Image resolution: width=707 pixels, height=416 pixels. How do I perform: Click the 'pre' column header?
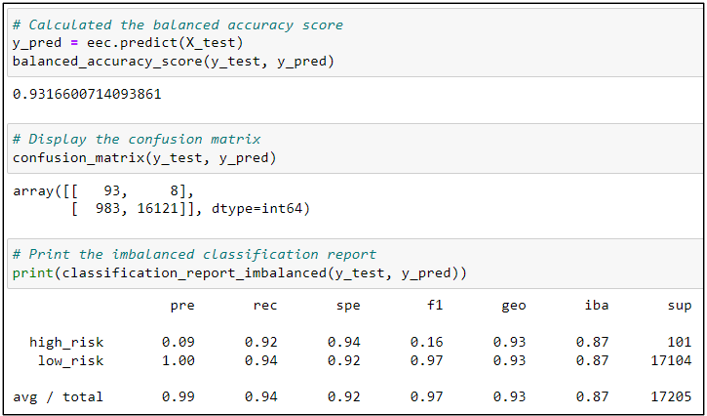[x=183, y=306]
